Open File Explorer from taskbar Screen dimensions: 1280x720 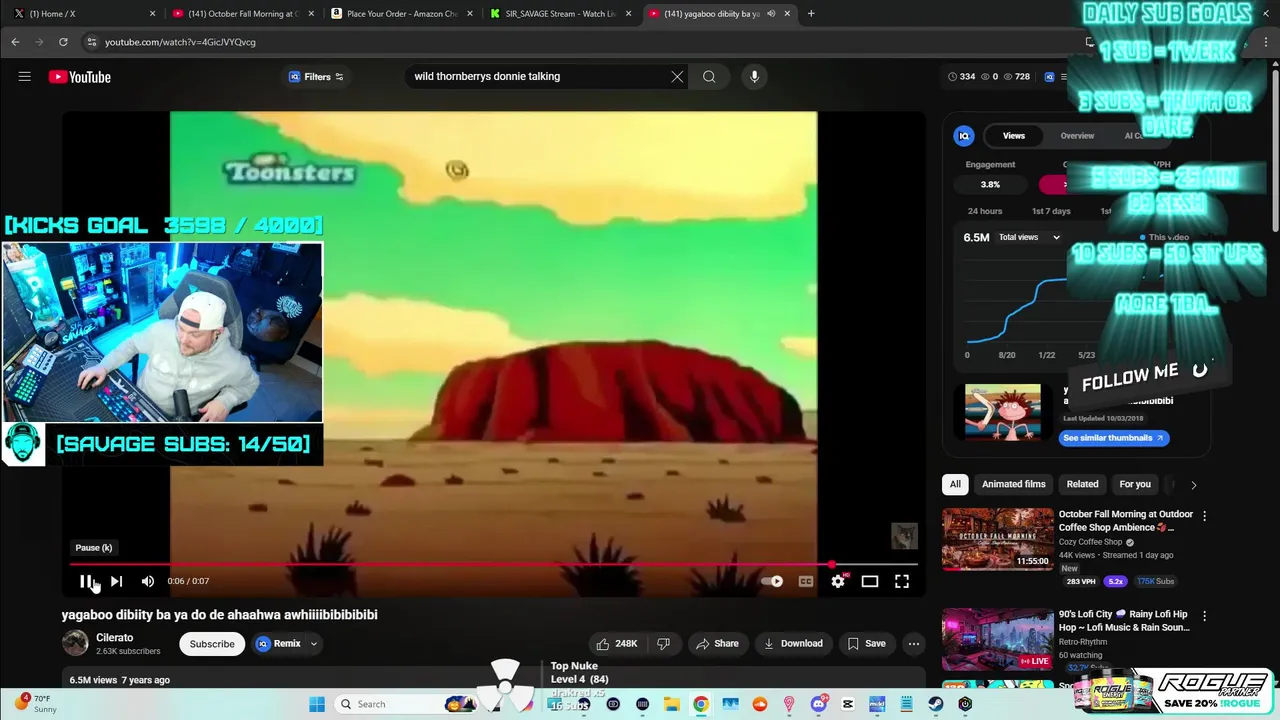(671, 704)
